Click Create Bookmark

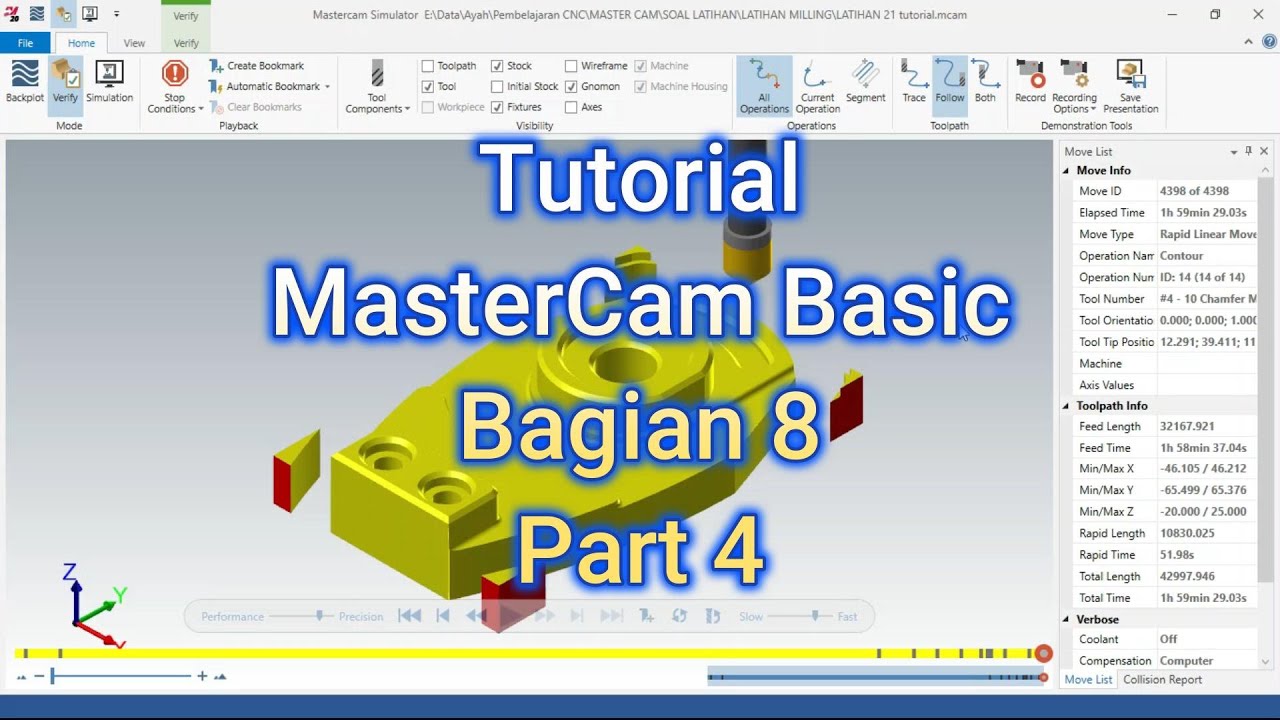click(x=257, y=66)
